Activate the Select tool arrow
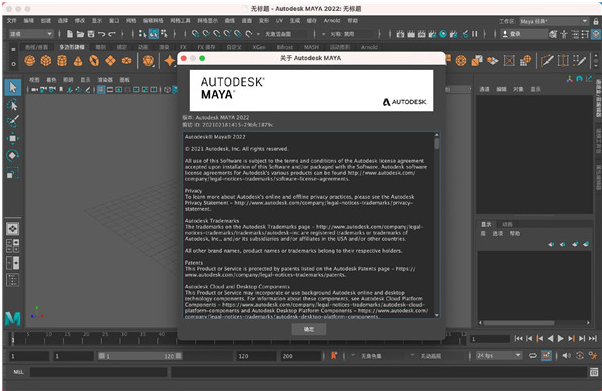This screenshot has height=391, width=602. click(13, 87)
